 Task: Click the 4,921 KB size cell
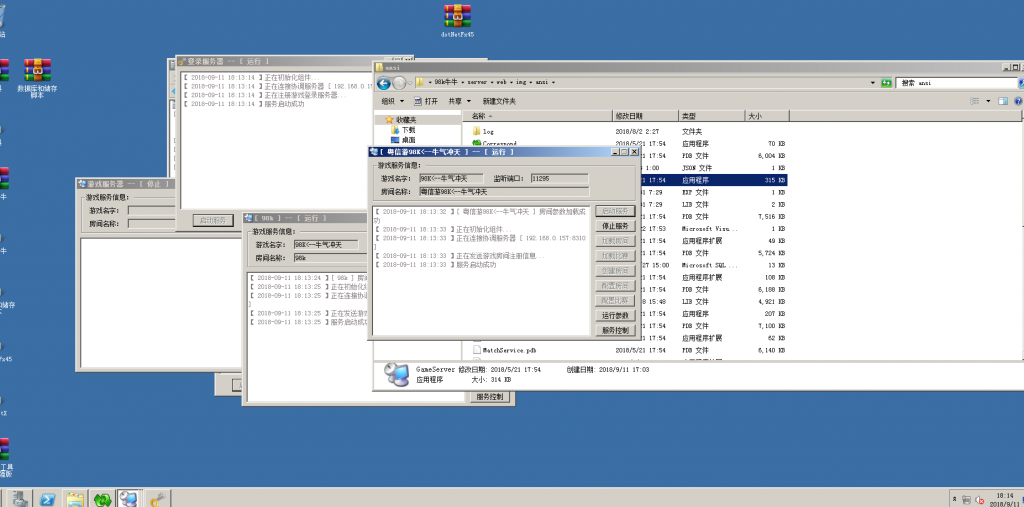pos(771,302)
